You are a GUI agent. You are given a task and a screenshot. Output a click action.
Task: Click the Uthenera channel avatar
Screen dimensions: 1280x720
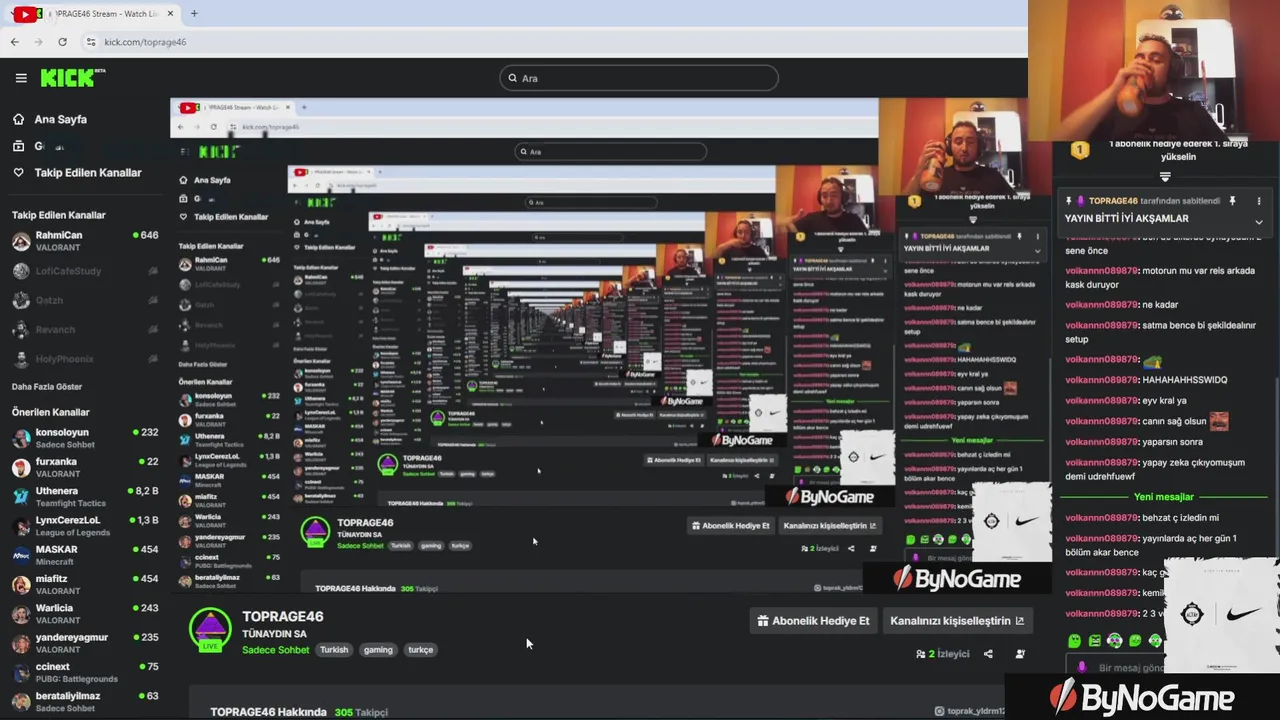tap(21, 497)
